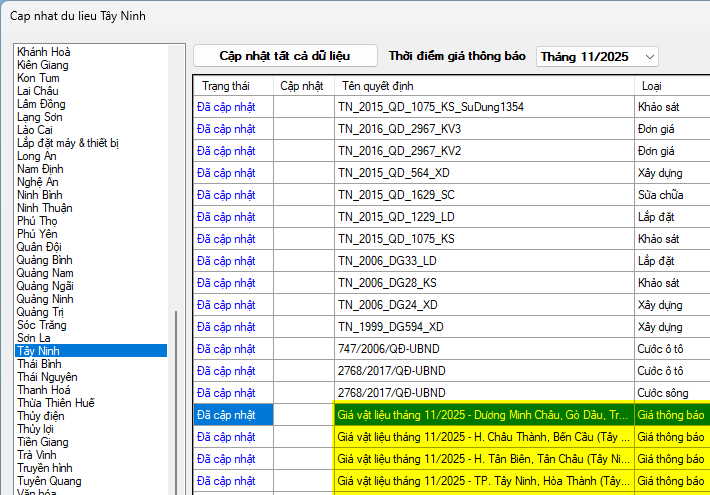
Task: Click the Cập nhật cell for TN_2006_DG33_LD
Action: pyautogui.click(x=304, y=261)
